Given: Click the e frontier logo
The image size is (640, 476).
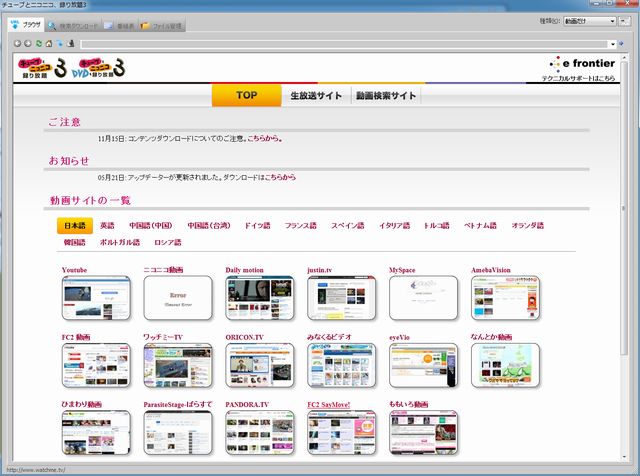Looking at the screenshot, I should pyautogui.click(x=582, y=64).
